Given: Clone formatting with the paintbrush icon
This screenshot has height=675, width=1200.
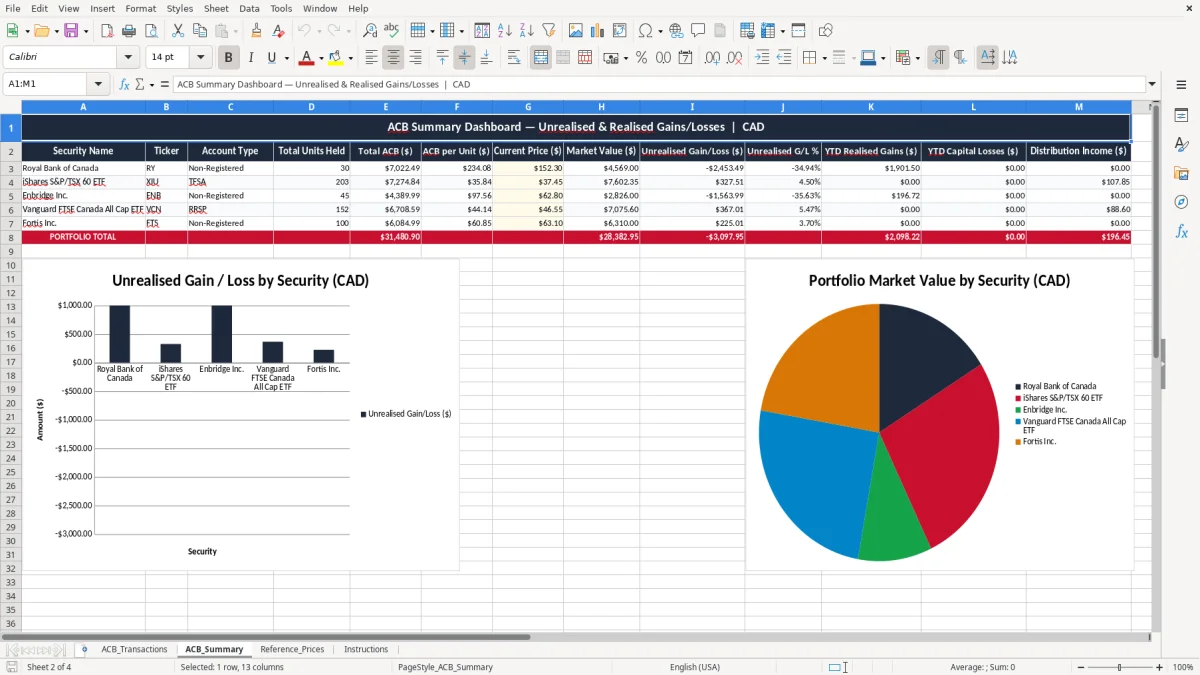Looking at the screenshot, I should [x=256, y=31].
